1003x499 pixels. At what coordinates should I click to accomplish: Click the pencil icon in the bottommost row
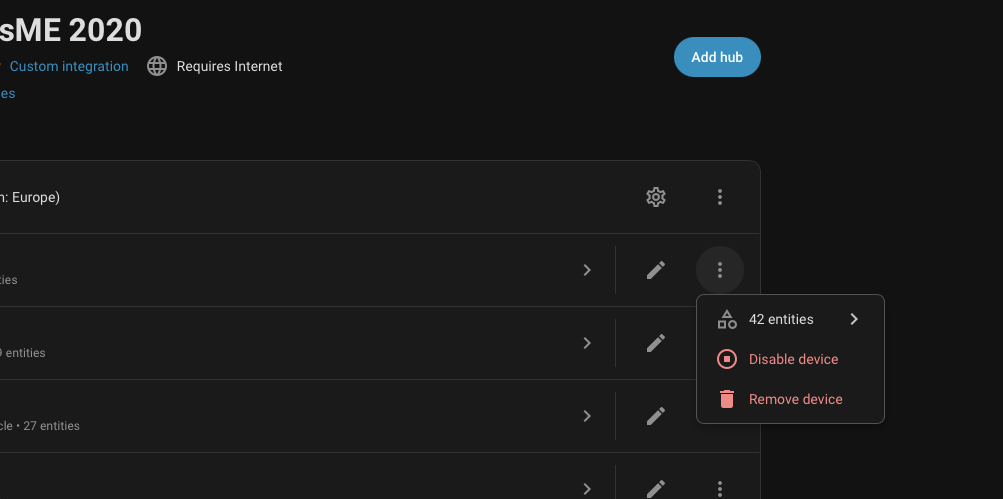click(x=656, y=488)
